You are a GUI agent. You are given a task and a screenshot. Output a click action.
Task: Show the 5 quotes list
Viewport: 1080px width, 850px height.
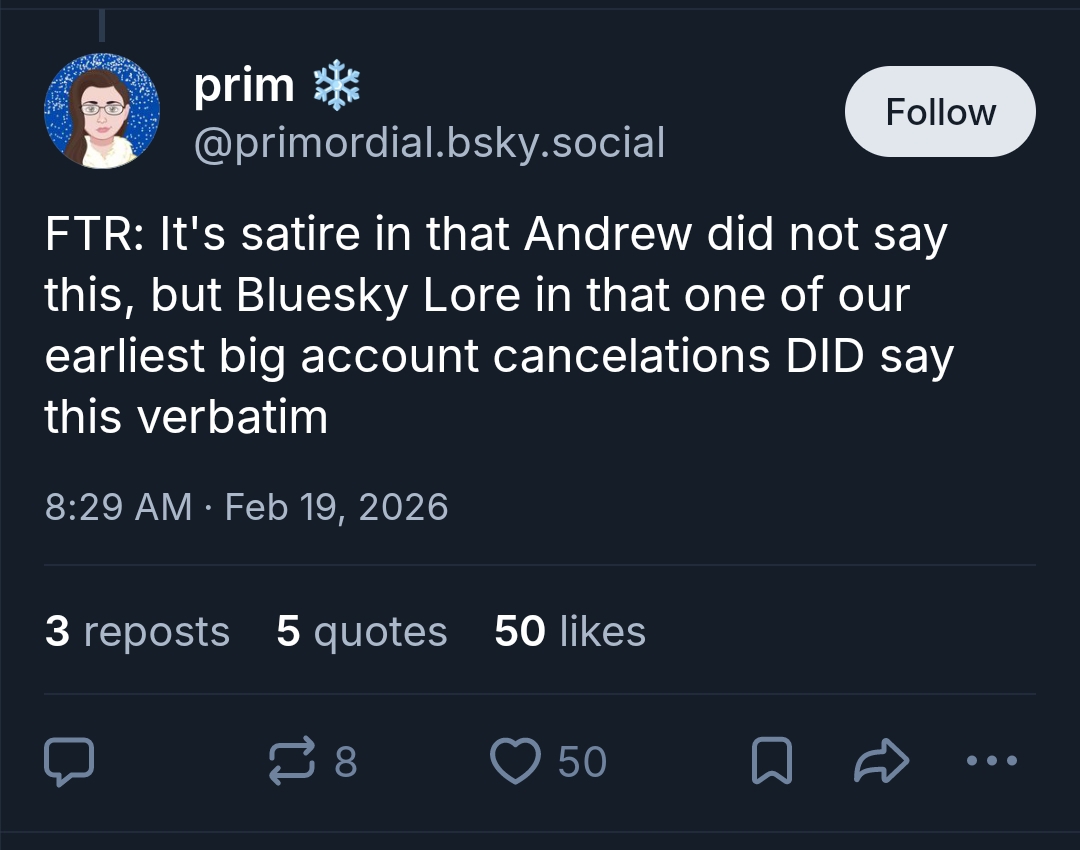point(362,631)
